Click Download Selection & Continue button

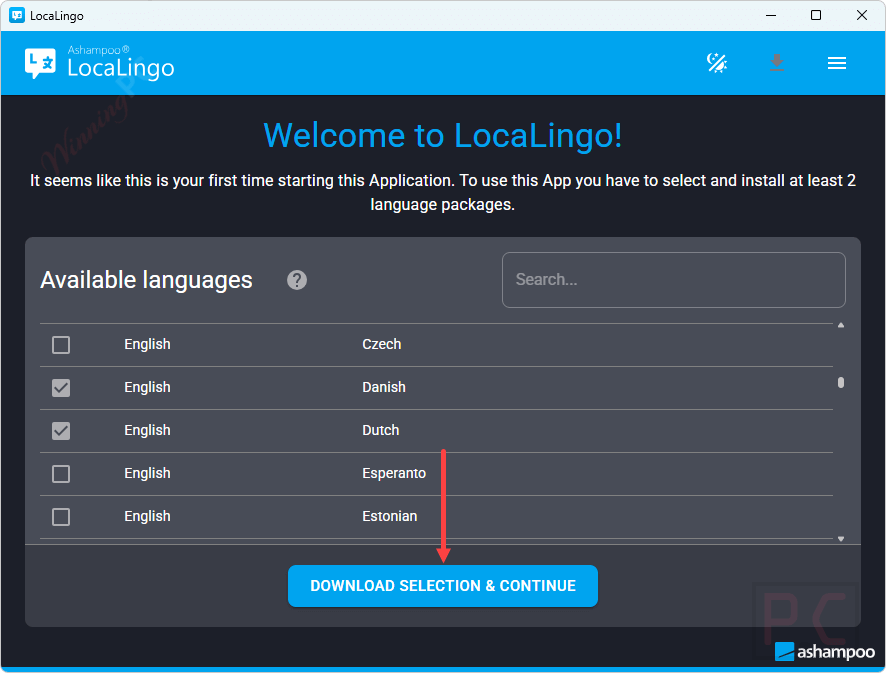443,586
